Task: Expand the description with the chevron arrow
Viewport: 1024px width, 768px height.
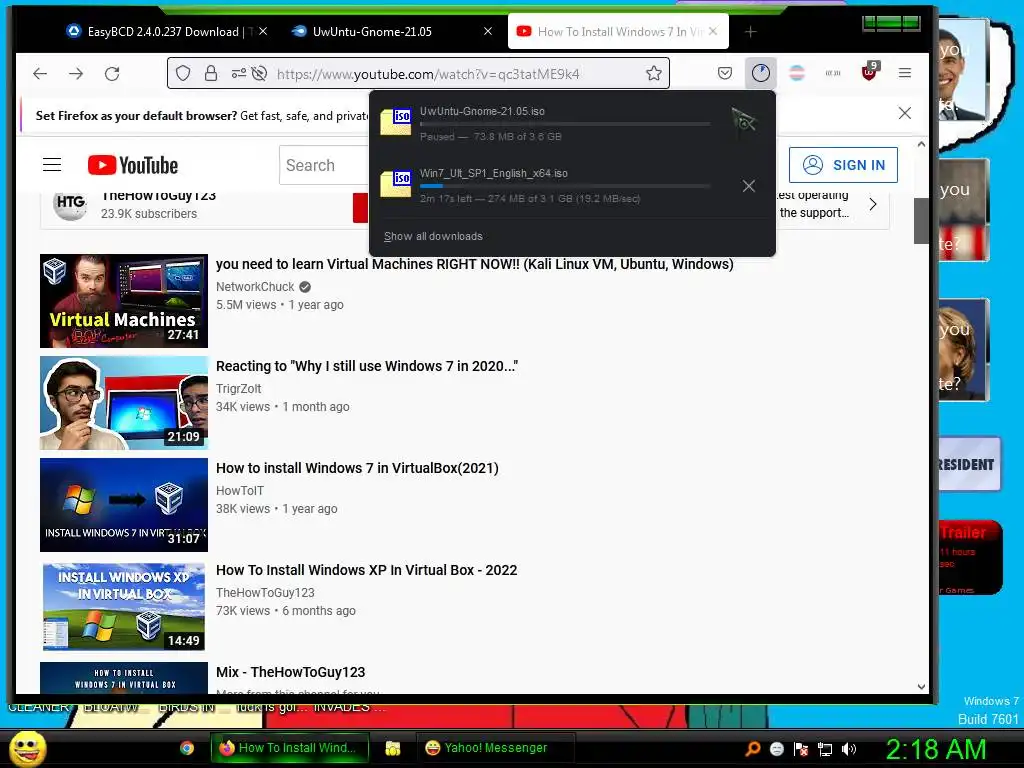Action: (x=873, y=204)
